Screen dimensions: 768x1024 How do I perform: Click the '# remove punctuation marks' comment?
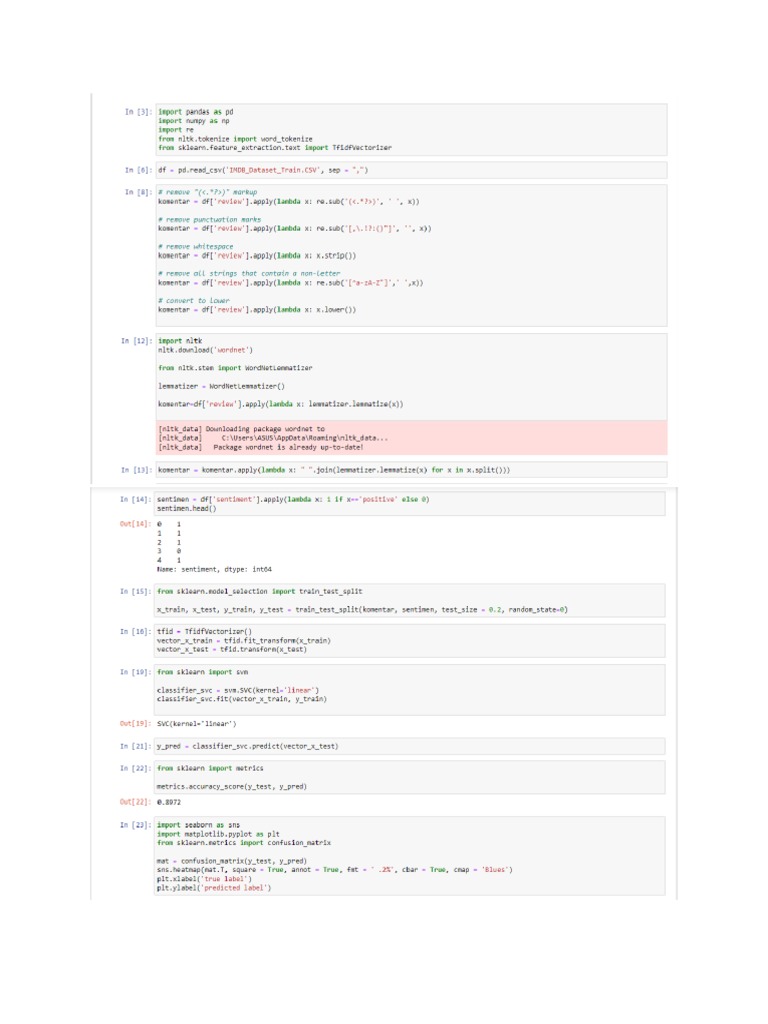click(x=210, y=219)
